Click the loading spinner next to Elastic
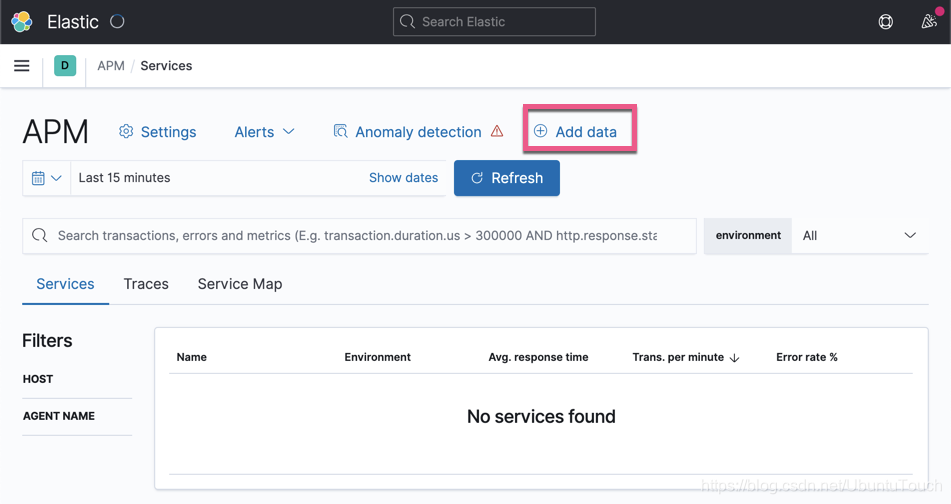Viewport: 951px width, 504px height. coord(117,22)
